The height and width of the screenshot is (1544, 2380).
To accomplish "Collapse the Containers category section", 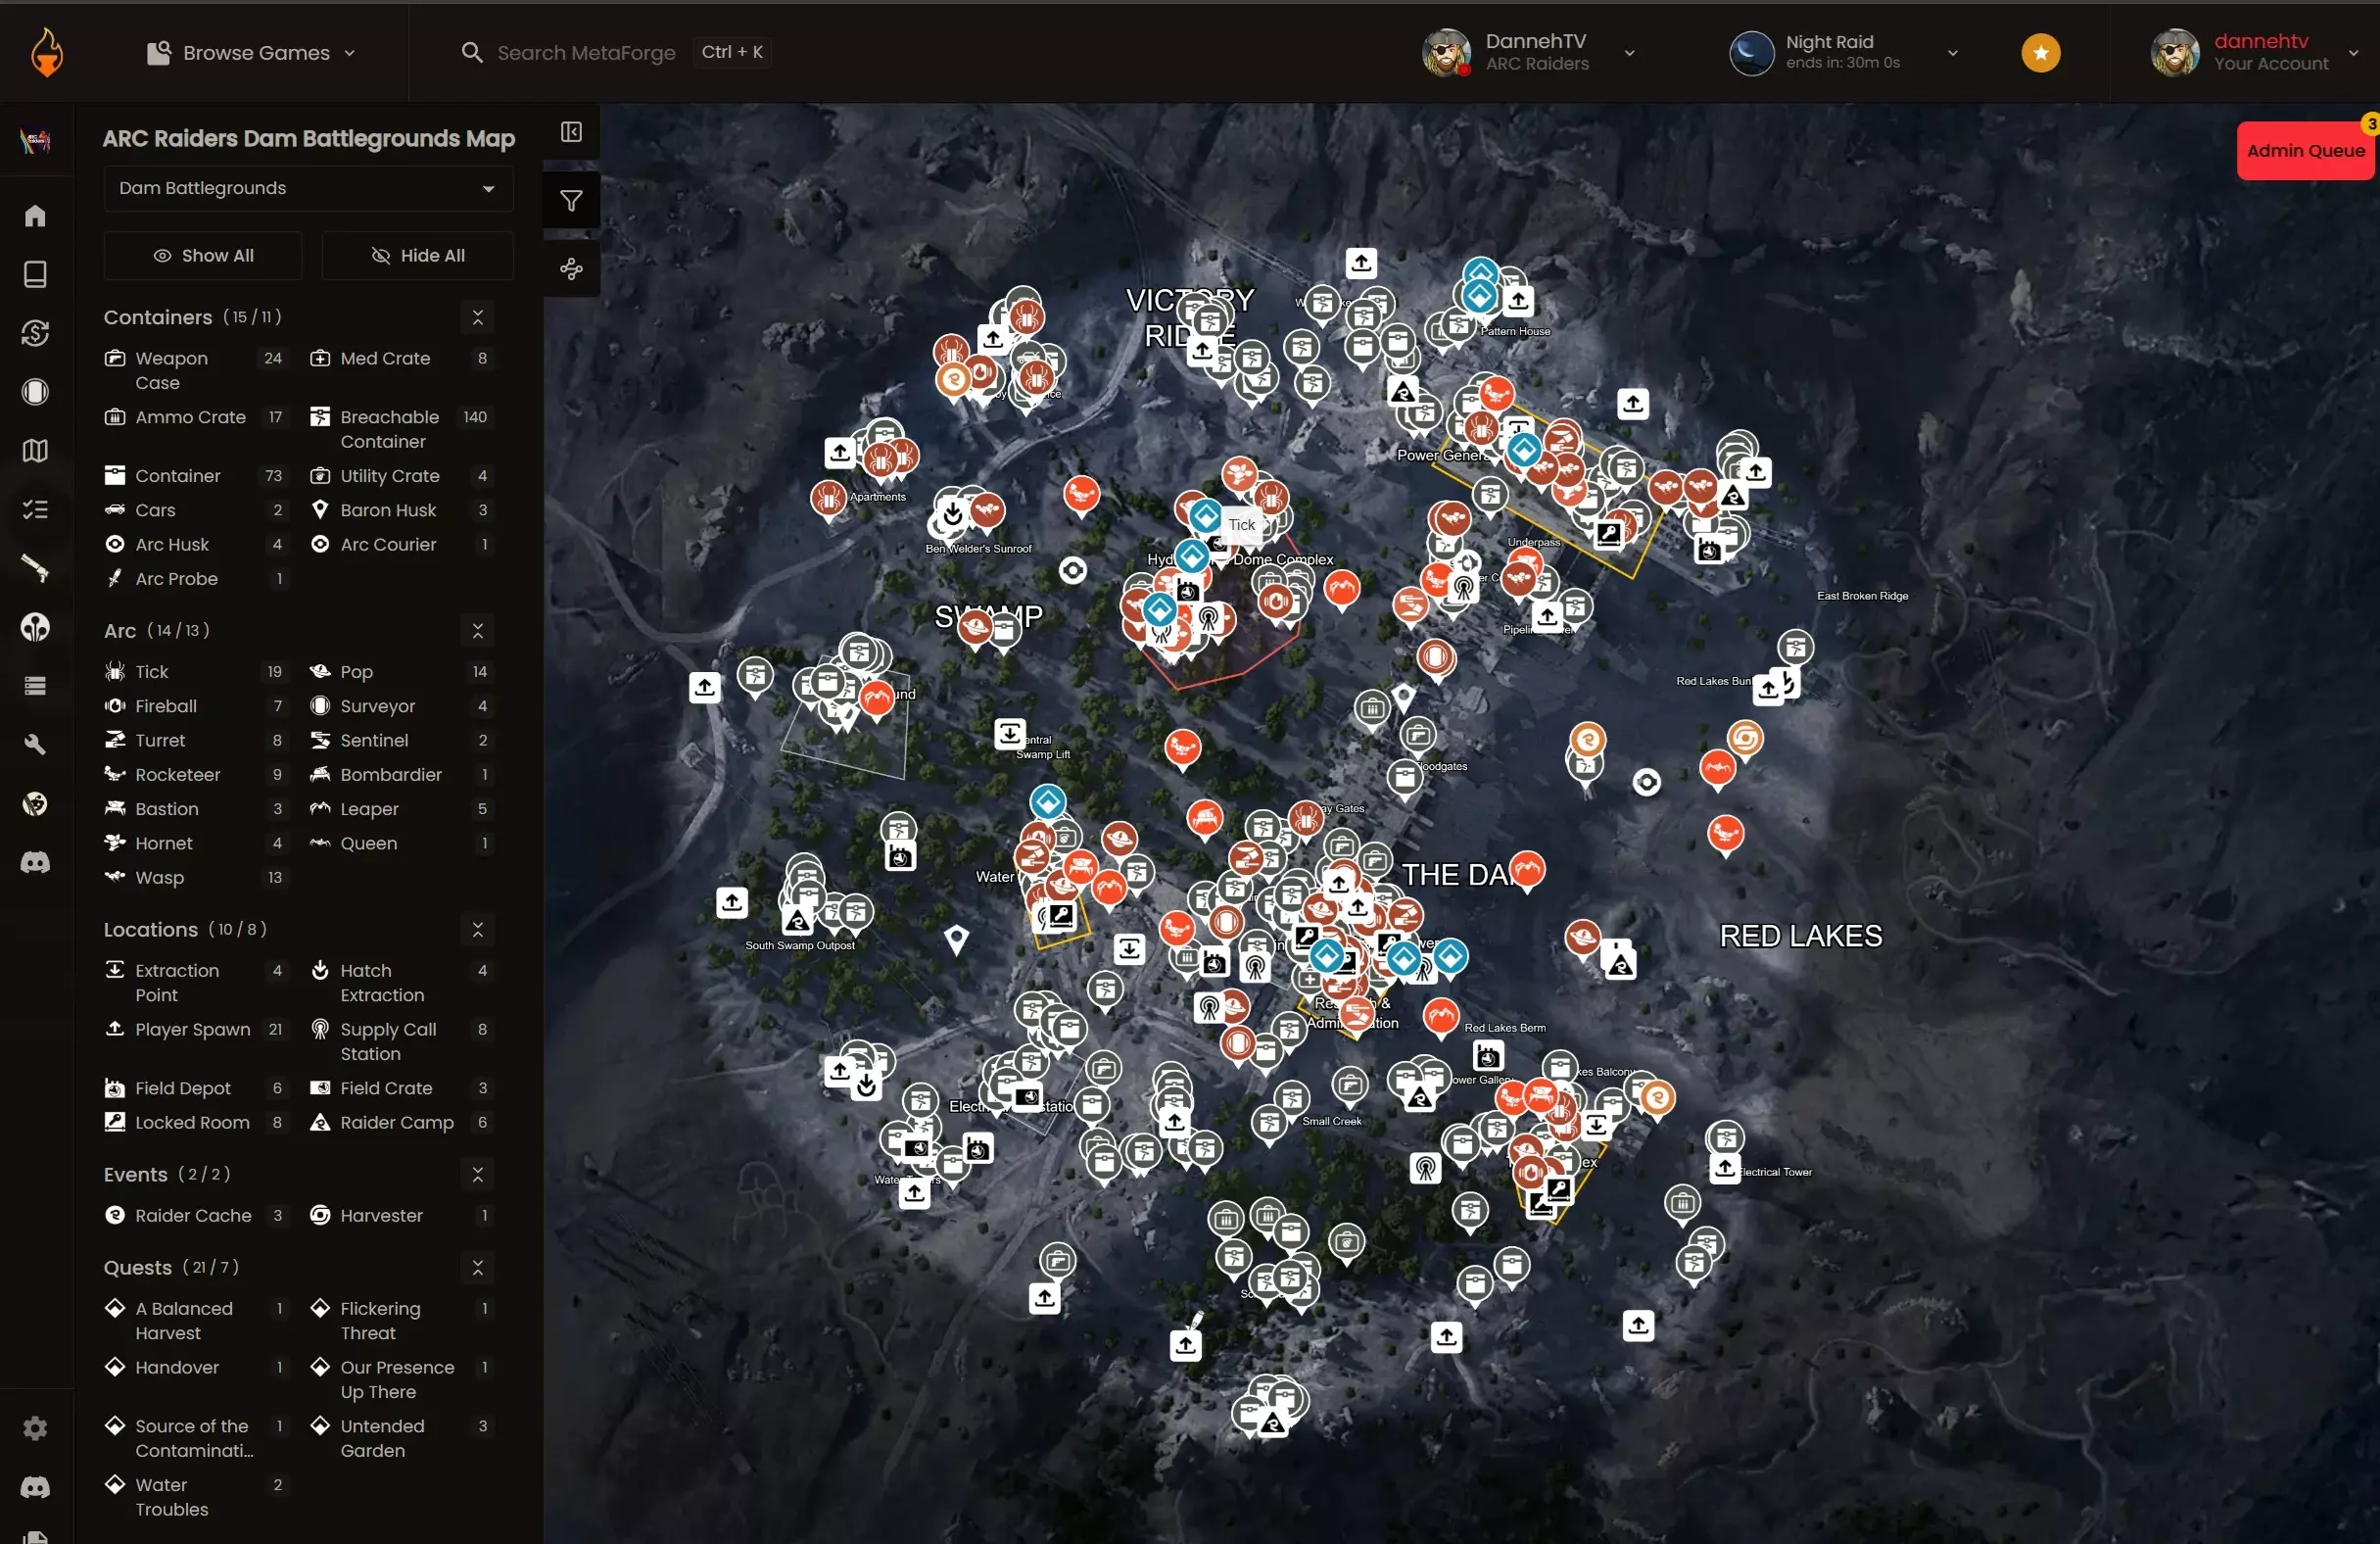I will [477, 317].
